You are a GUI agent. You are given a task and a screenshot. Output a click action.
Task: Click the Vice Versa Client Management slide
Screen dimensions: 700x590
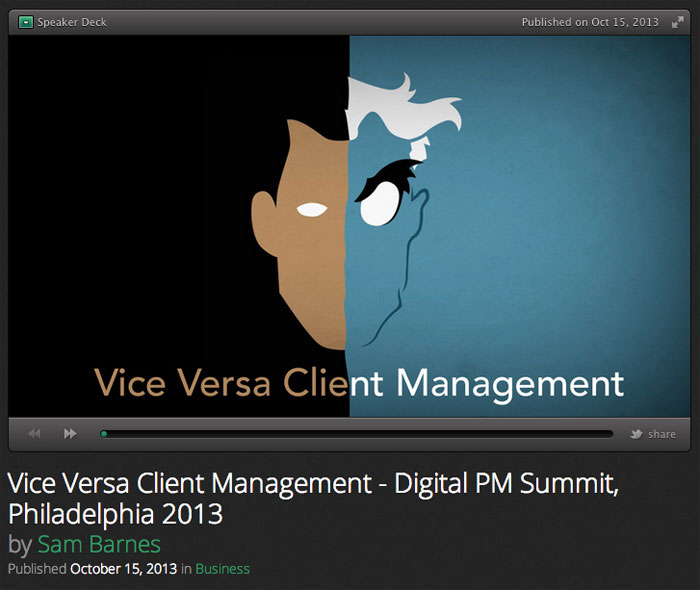[x=349, y=226]
